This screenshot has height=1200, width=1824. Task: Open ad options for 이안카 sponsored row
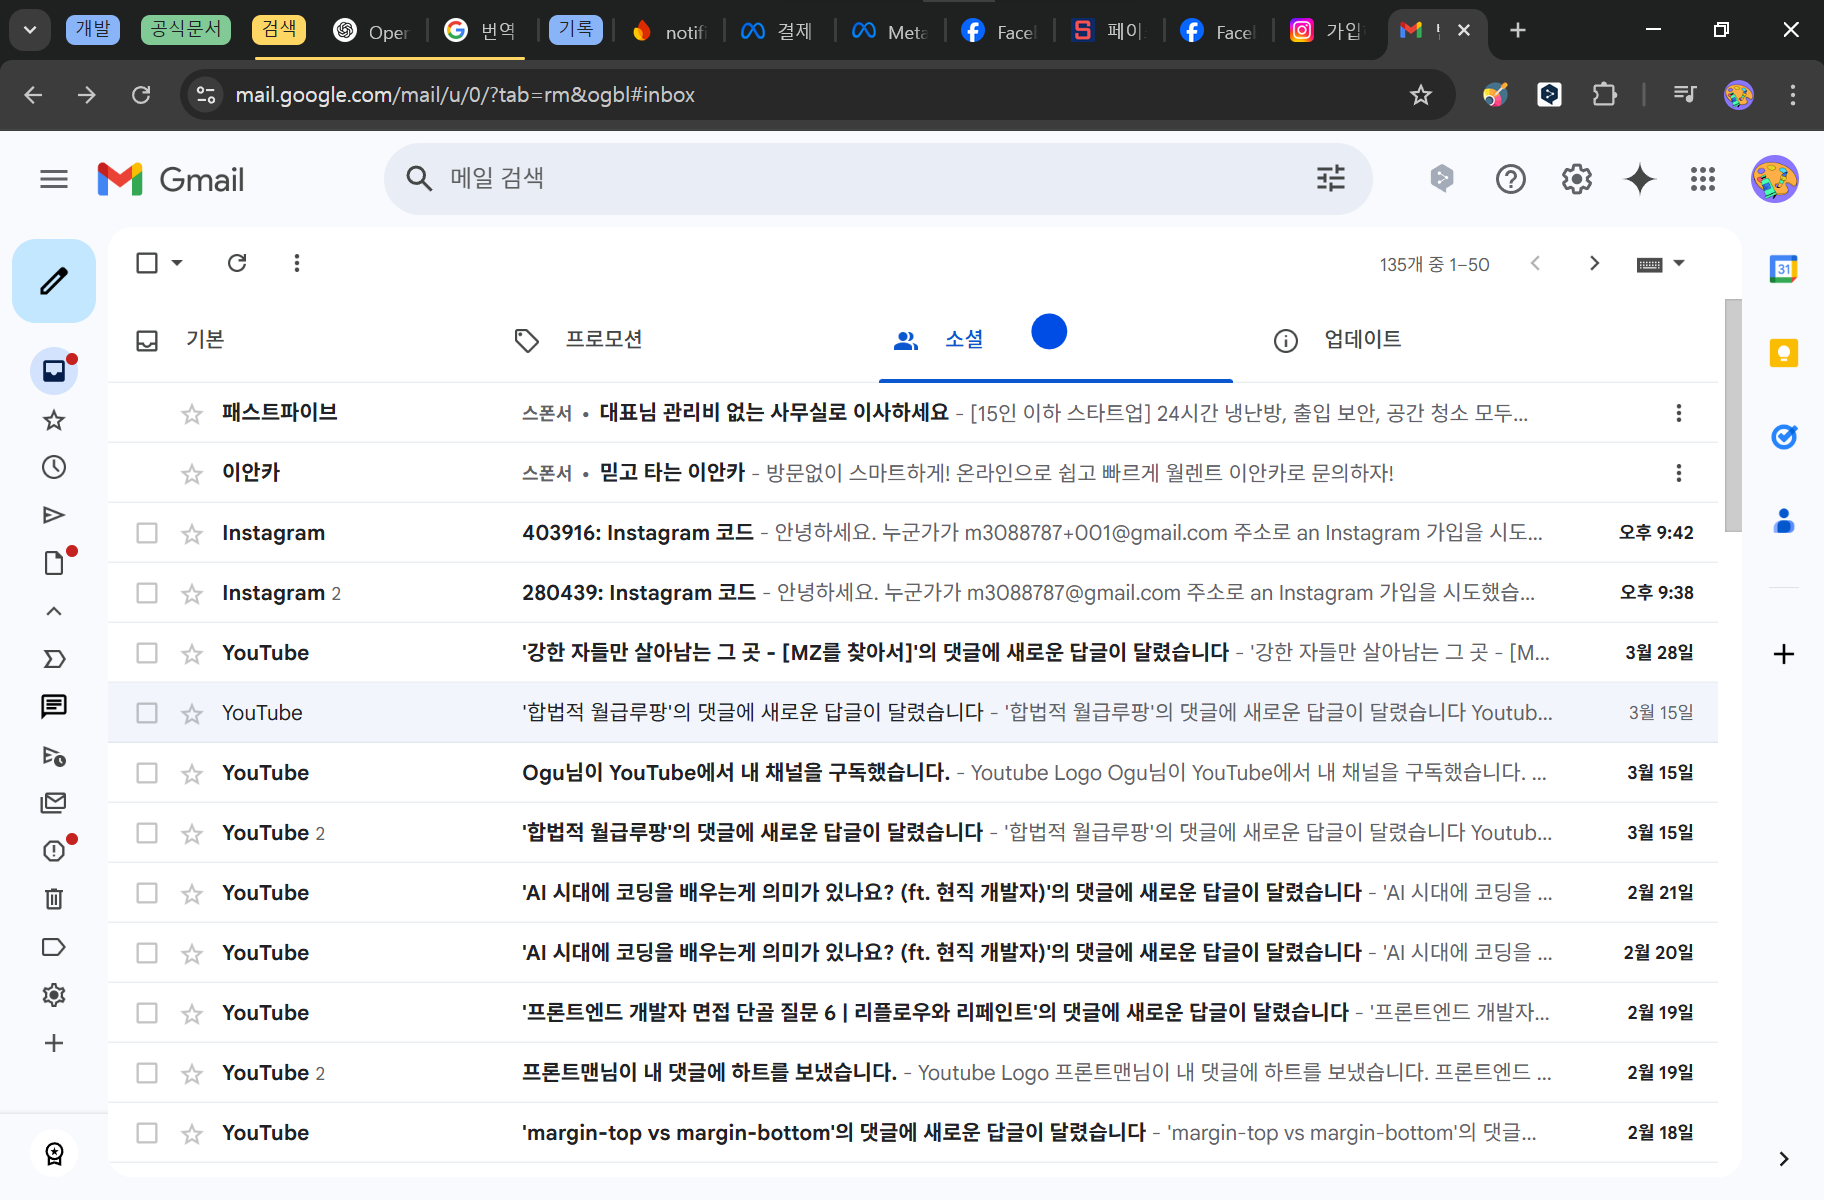pos(1679,473)
